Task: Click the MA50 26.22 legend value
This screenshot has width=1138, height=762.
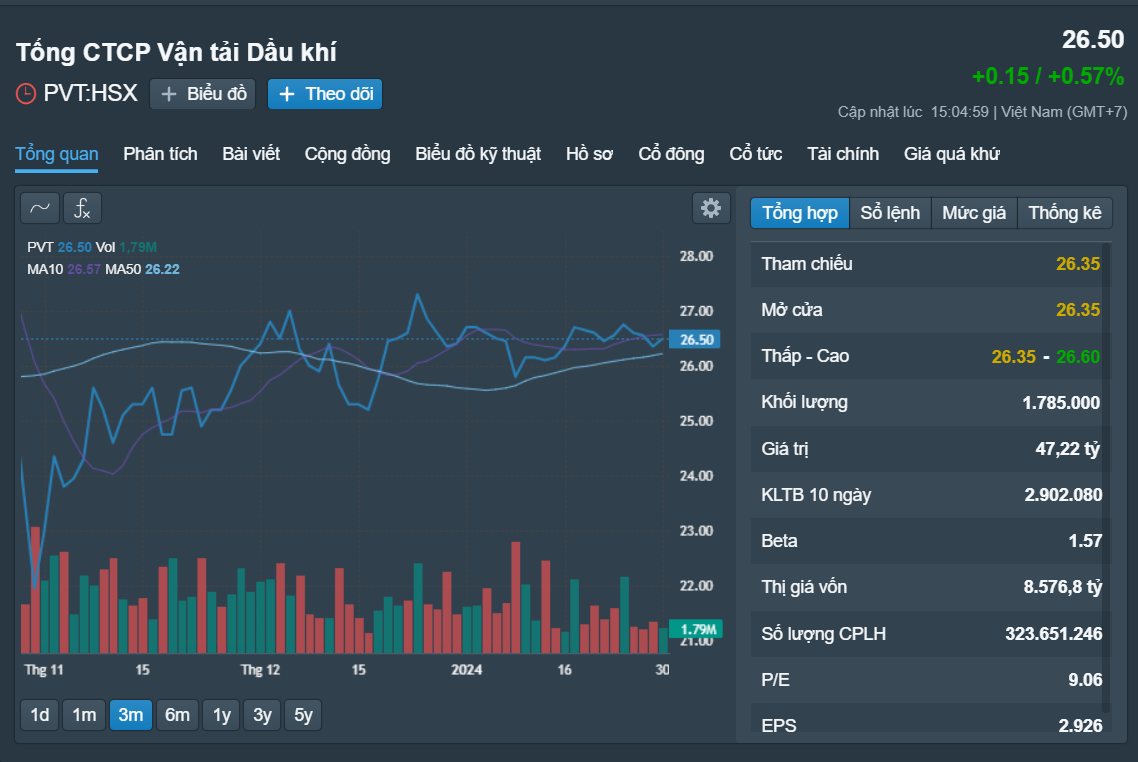Action: (162, 269)
